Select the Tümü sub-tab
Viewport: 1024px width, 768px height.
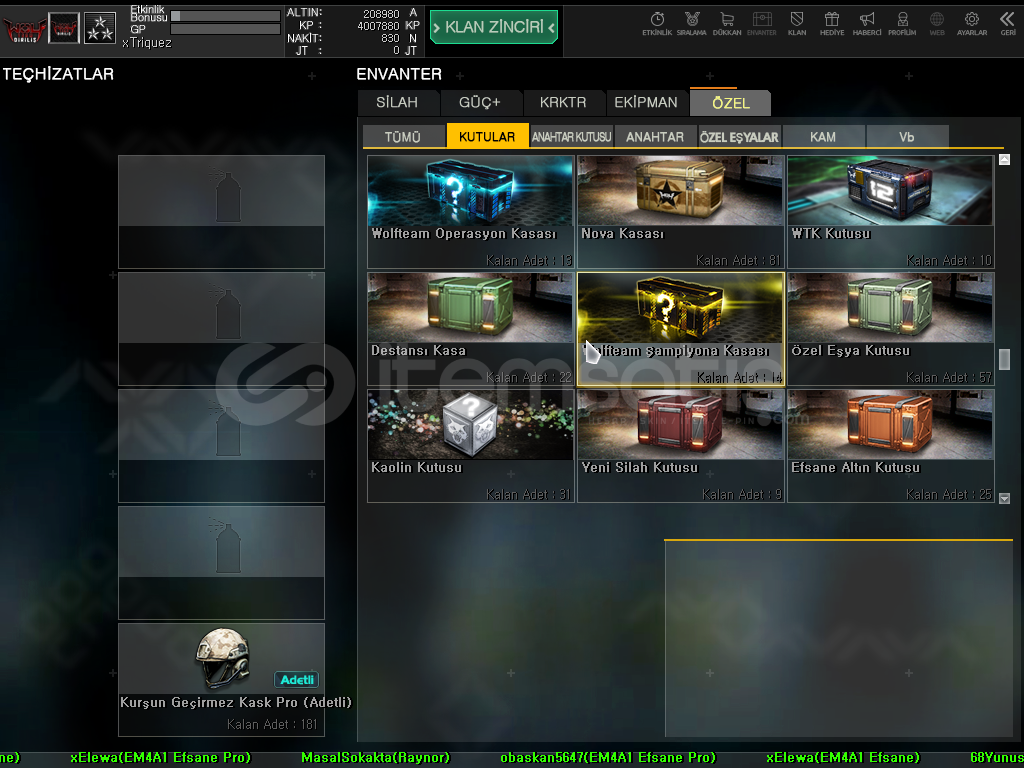coord(403,136)
